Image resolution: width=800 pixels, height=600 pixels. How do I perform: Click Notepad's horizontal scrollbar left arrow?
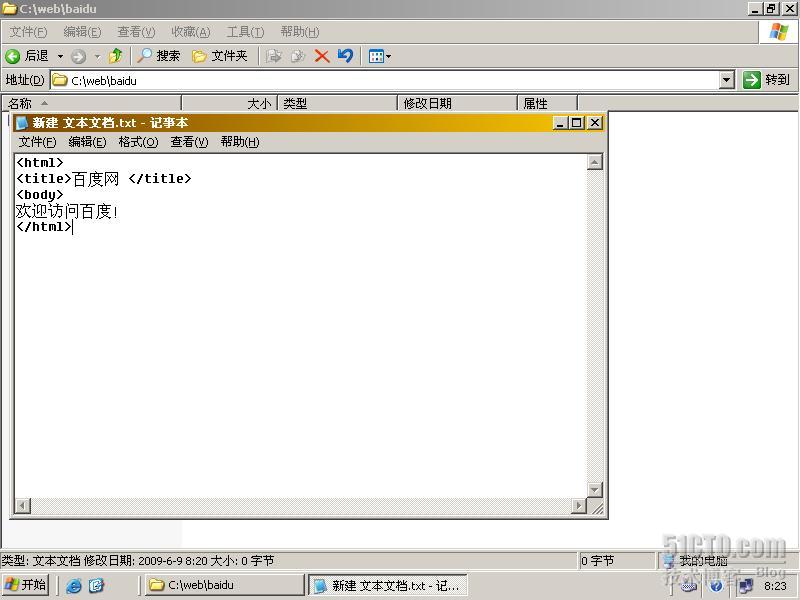coord(22,506)
